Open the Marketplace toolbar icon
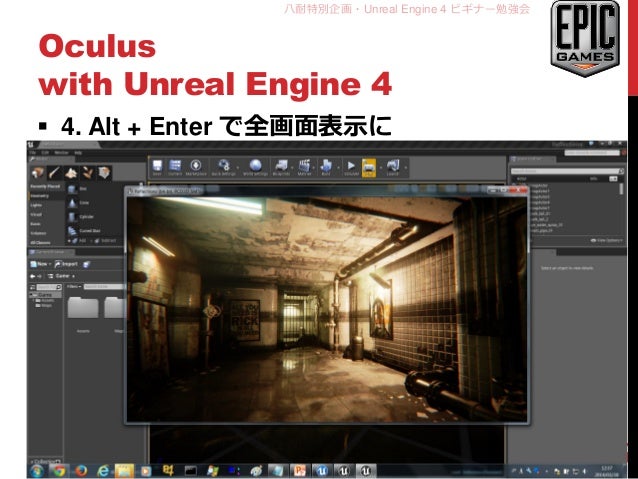 196,167
